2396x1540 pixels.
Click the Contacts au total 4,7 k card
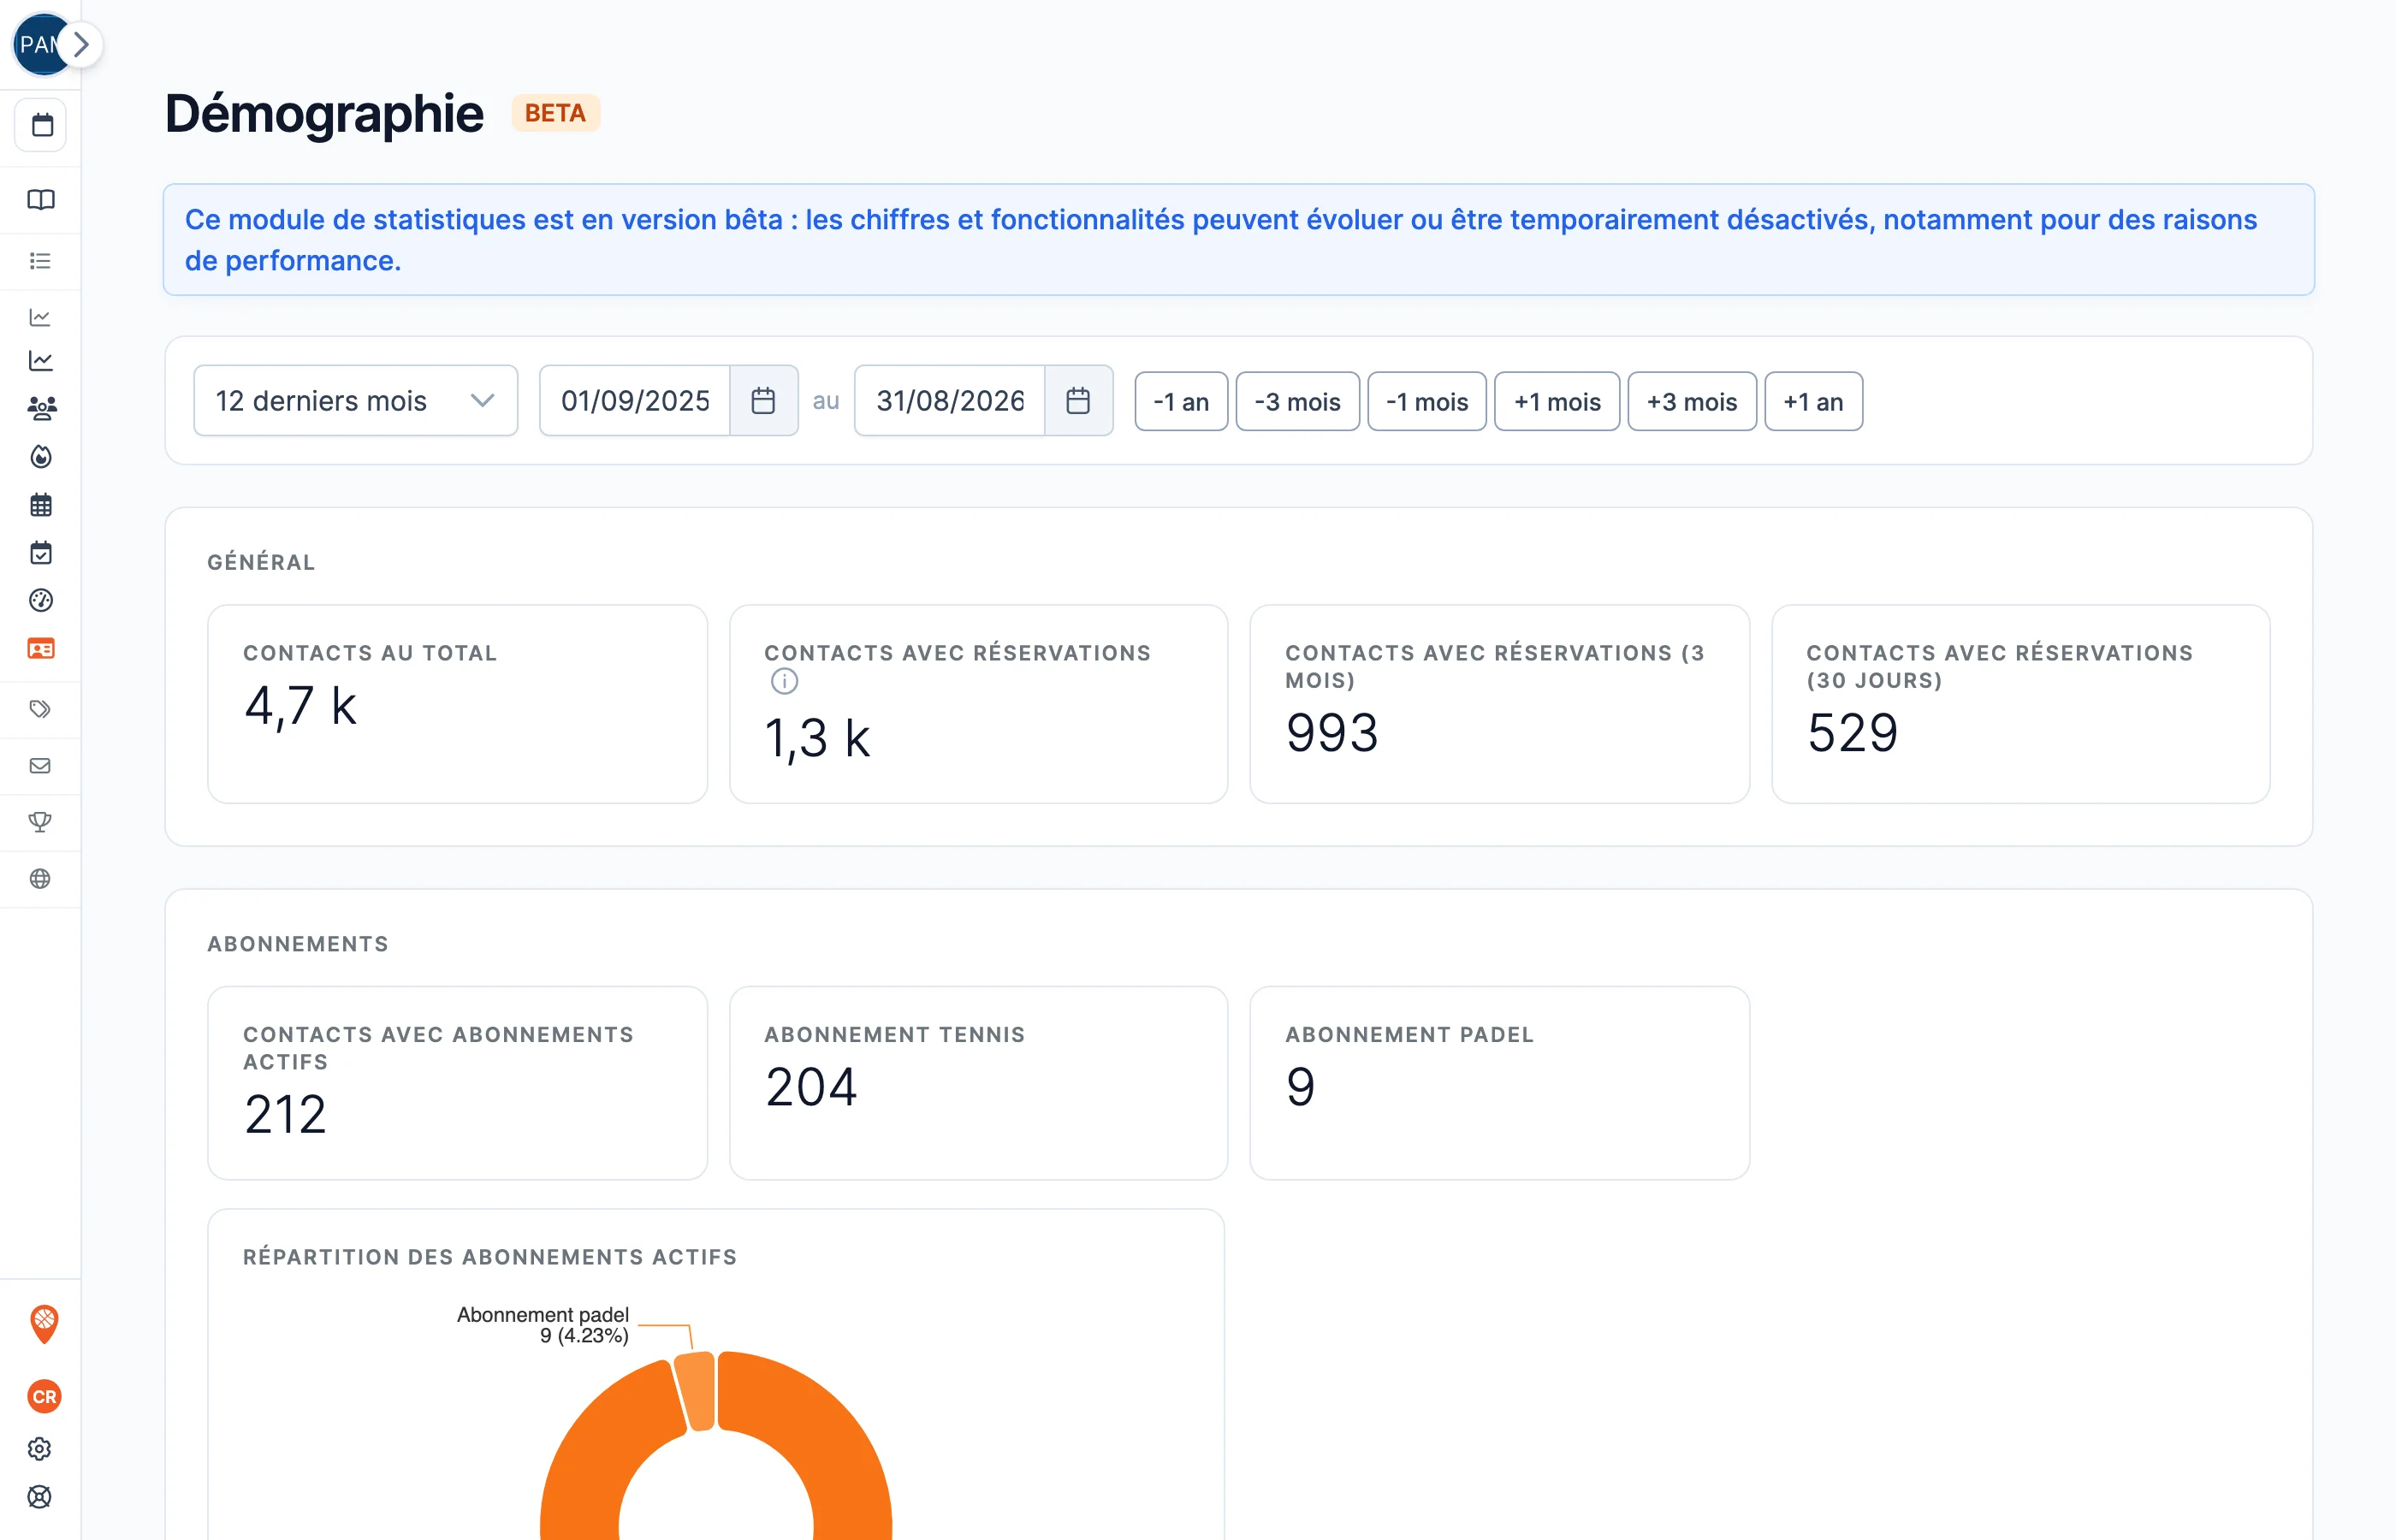click(x=458, y=704)
